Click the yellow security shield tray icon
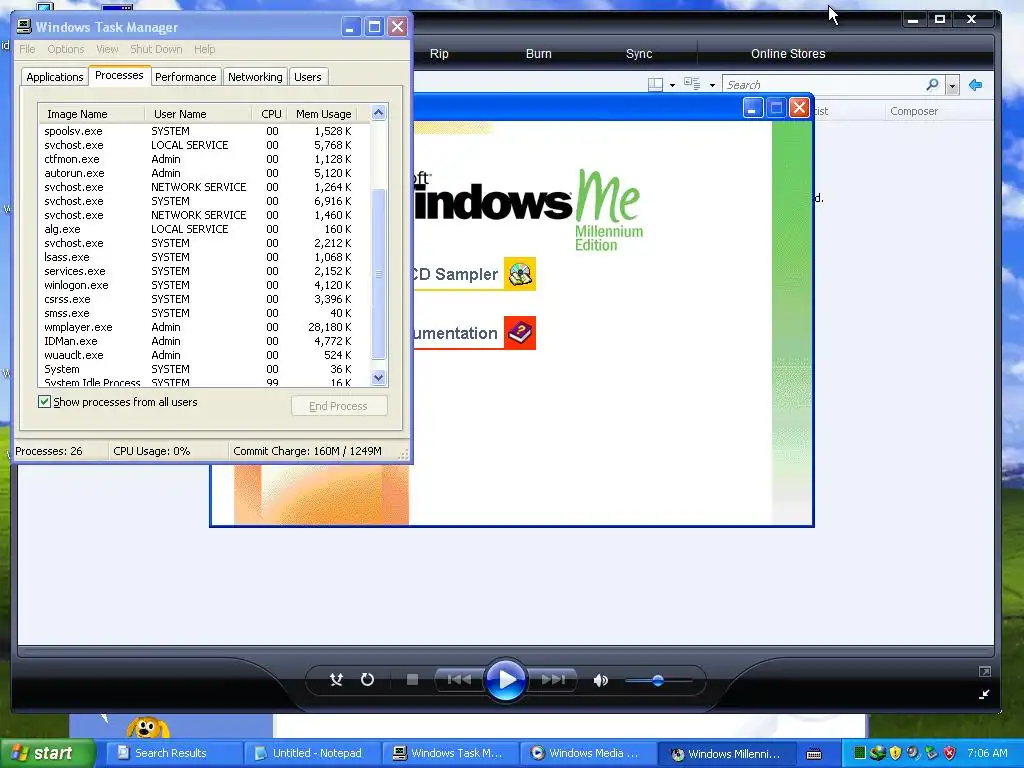The height and width of the screenshot is (768, 1024). click(x=895, y=752)
